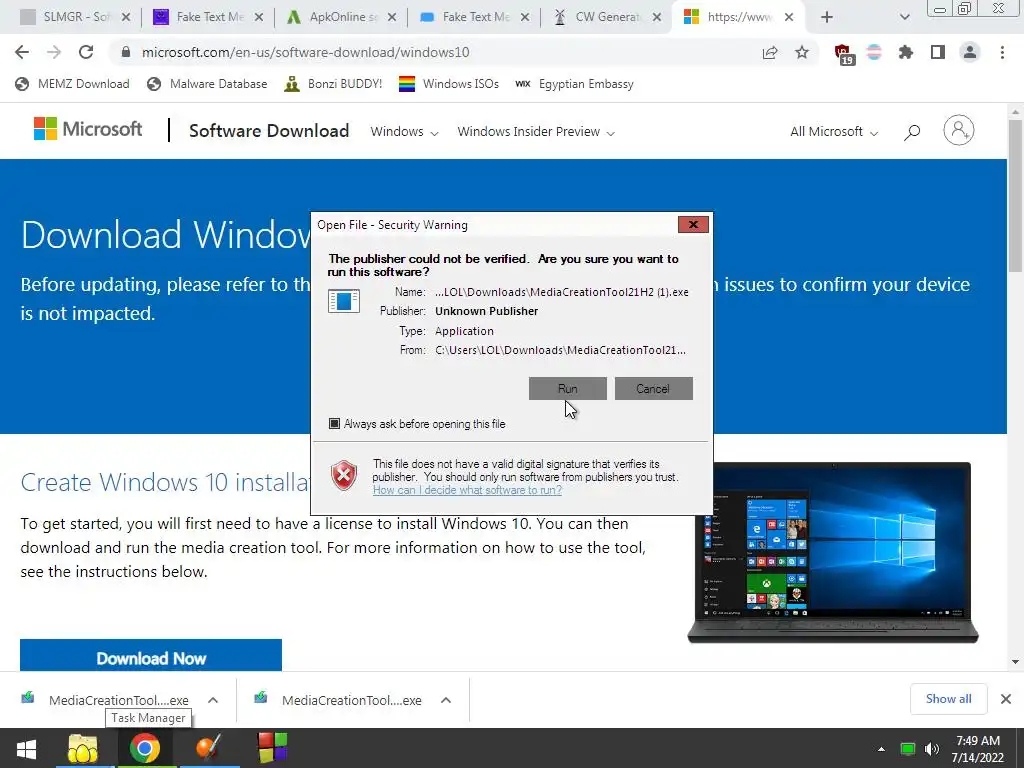Reload the page with the refresh icon

pos(86,52)
